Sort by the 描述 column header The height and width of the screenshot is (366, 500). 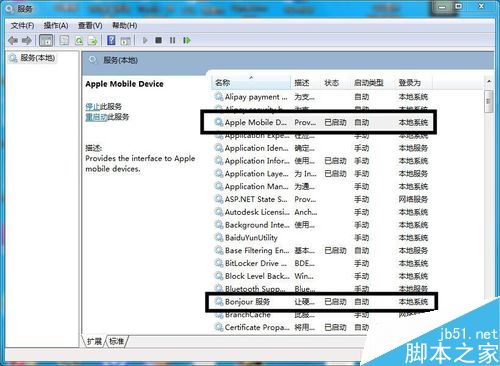point(306,83)
